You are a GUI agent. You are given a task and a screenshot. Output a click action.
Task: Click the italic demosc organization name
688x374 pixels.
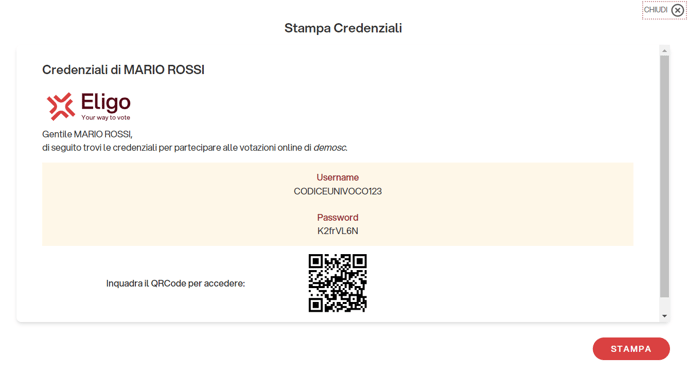click(x=330, y=148)
